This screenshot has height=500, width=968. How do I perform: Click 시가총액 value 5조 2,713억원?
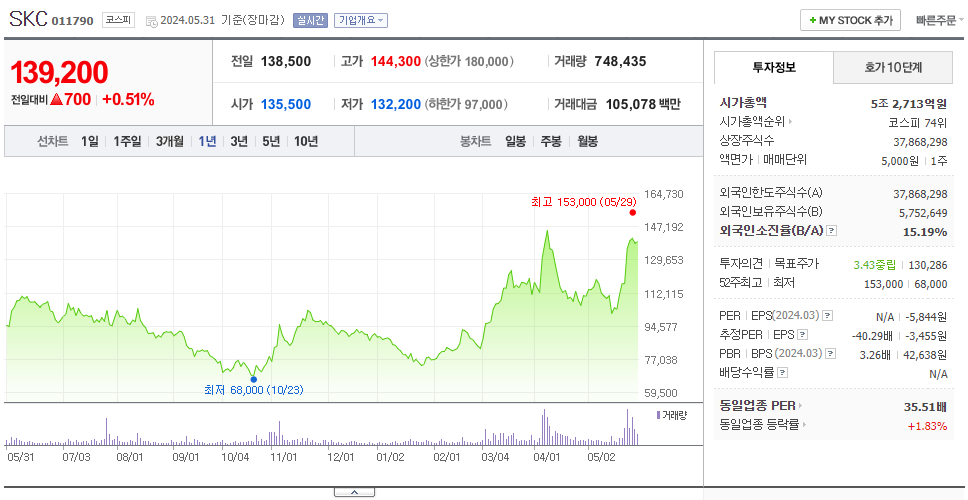(x=909, y=103)
